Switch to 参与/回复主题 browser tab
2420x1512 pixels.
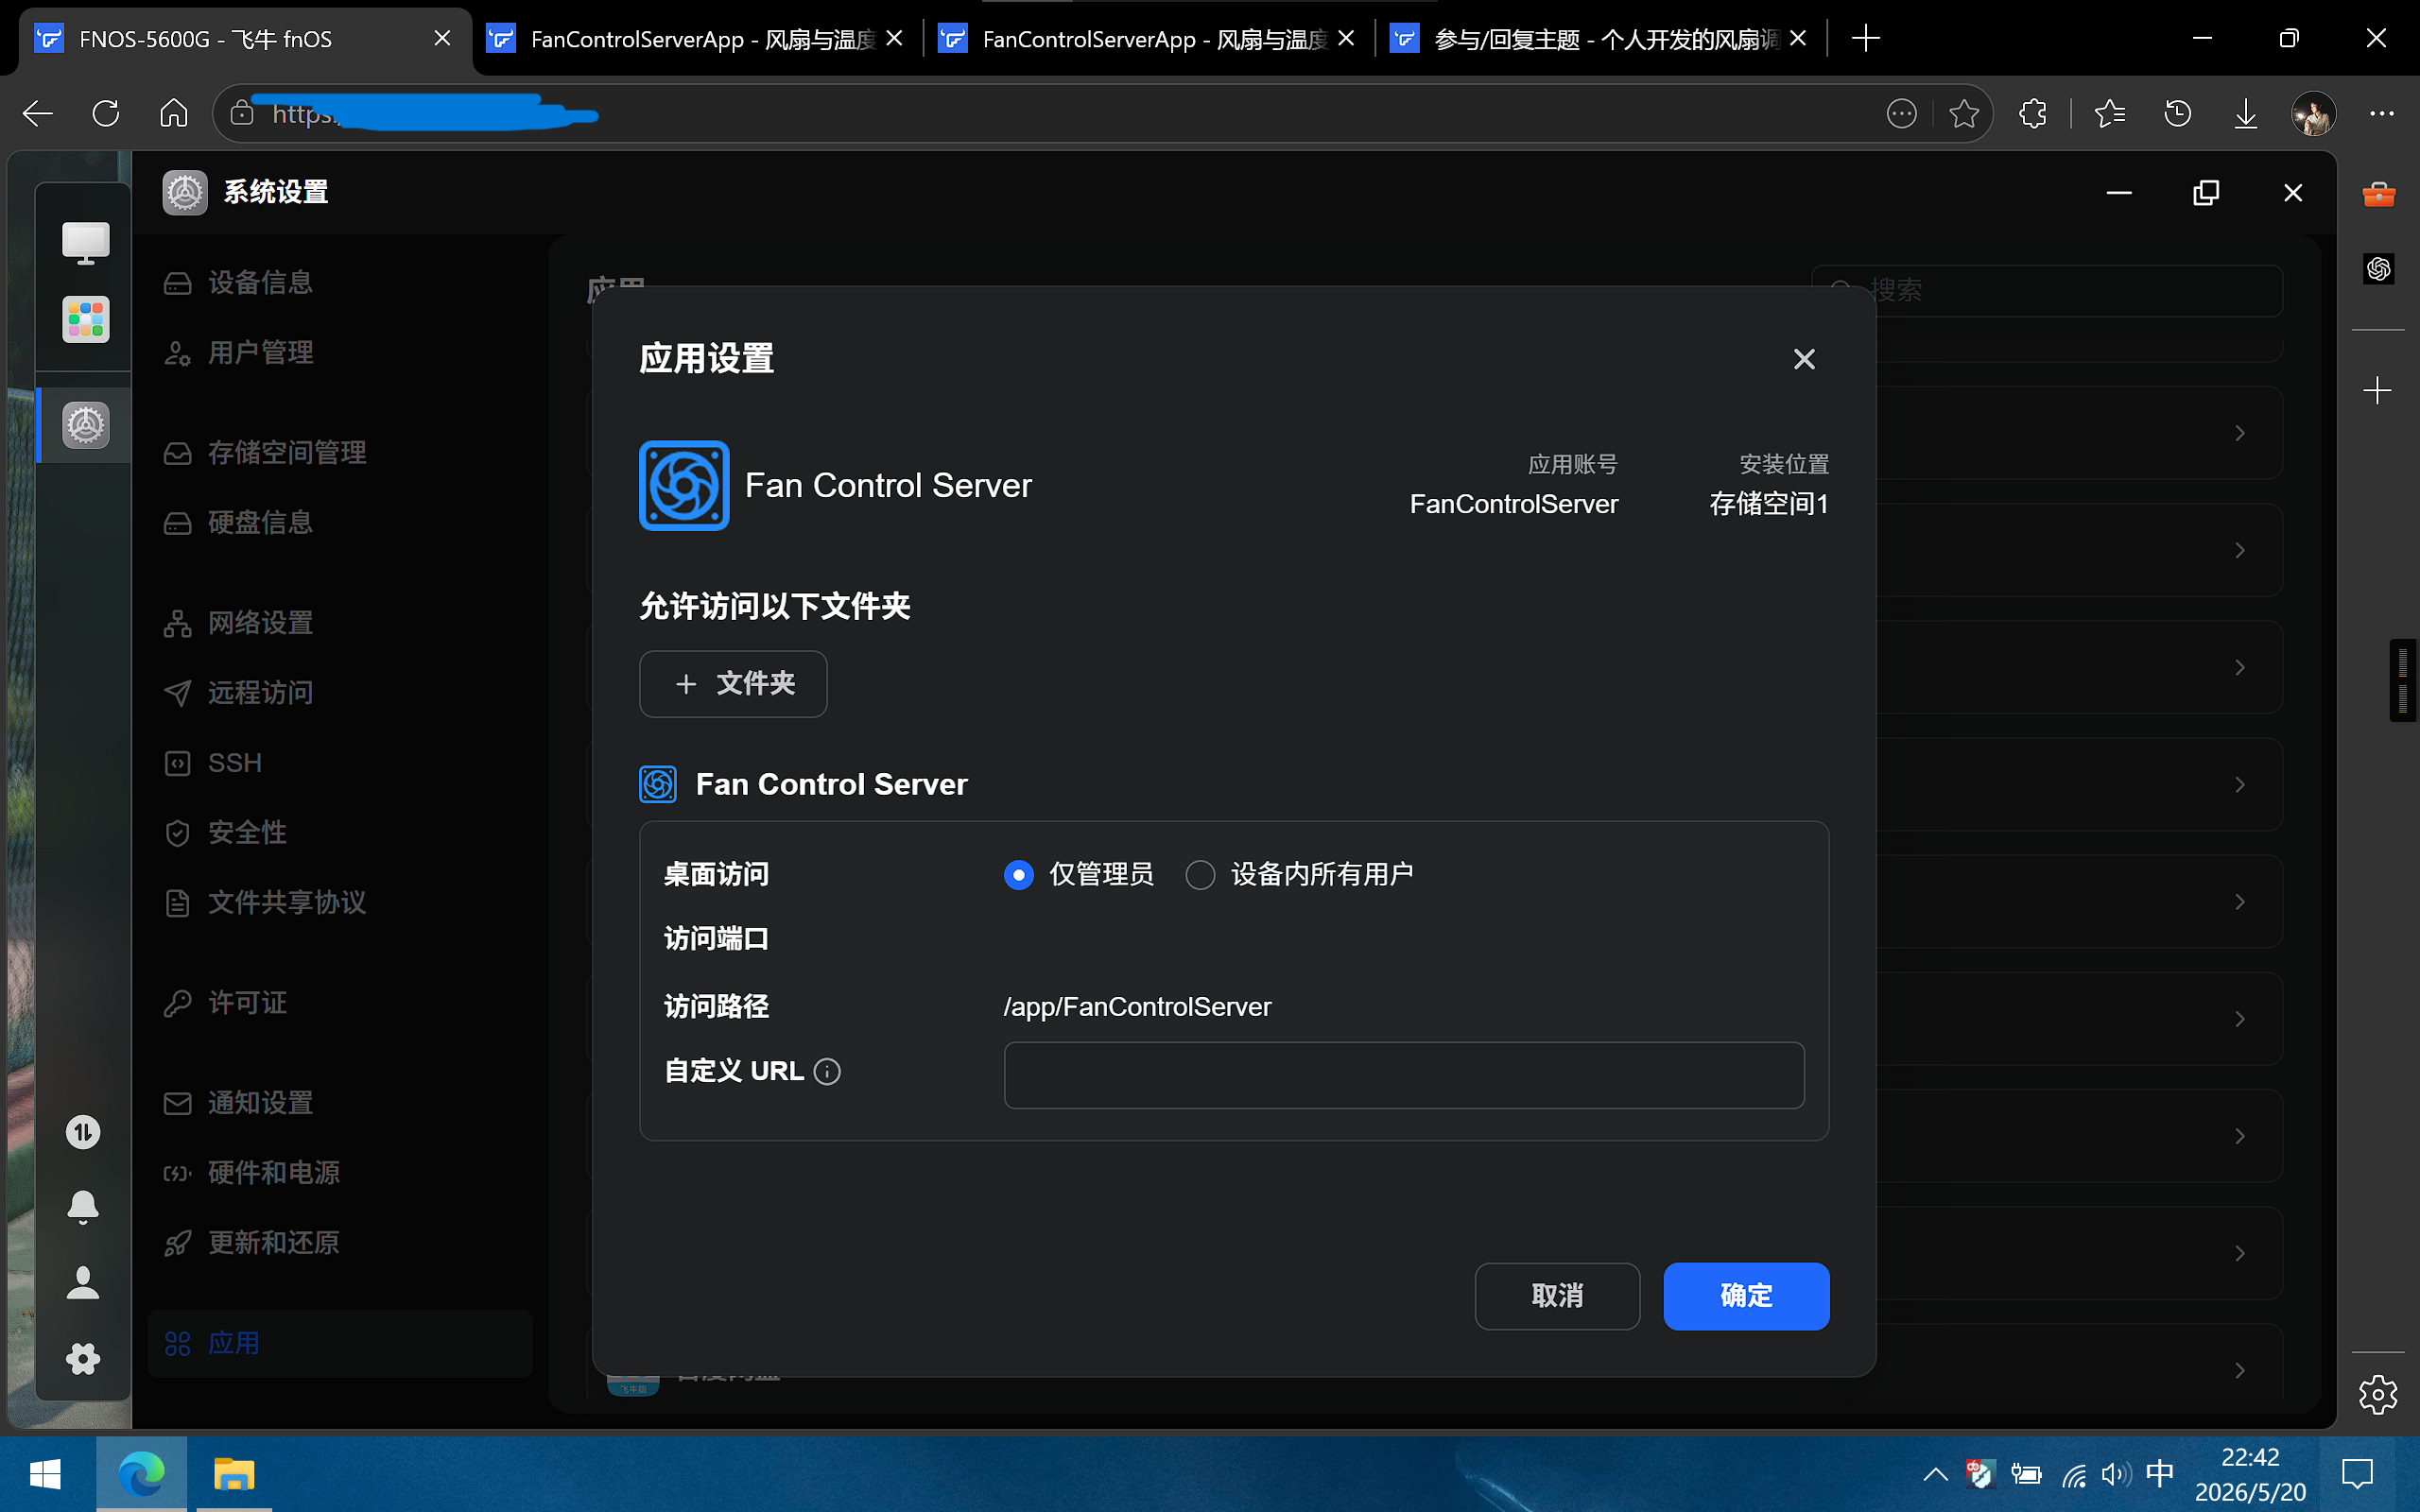[1600, 39]
